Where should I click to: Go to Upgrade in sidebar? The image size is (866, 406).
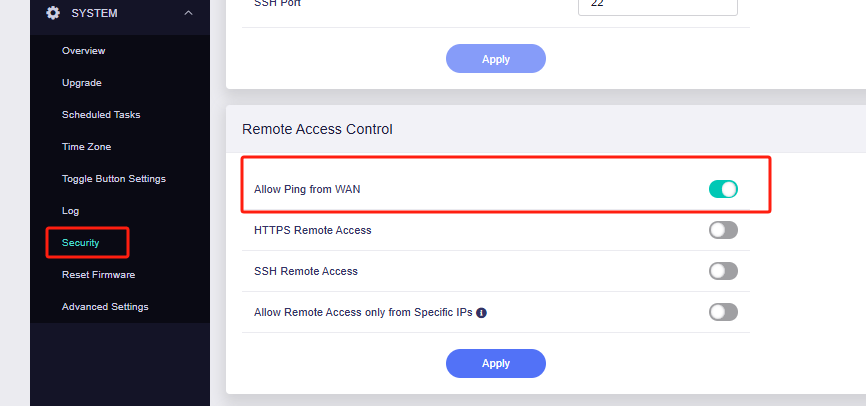[x=81, y=82]
